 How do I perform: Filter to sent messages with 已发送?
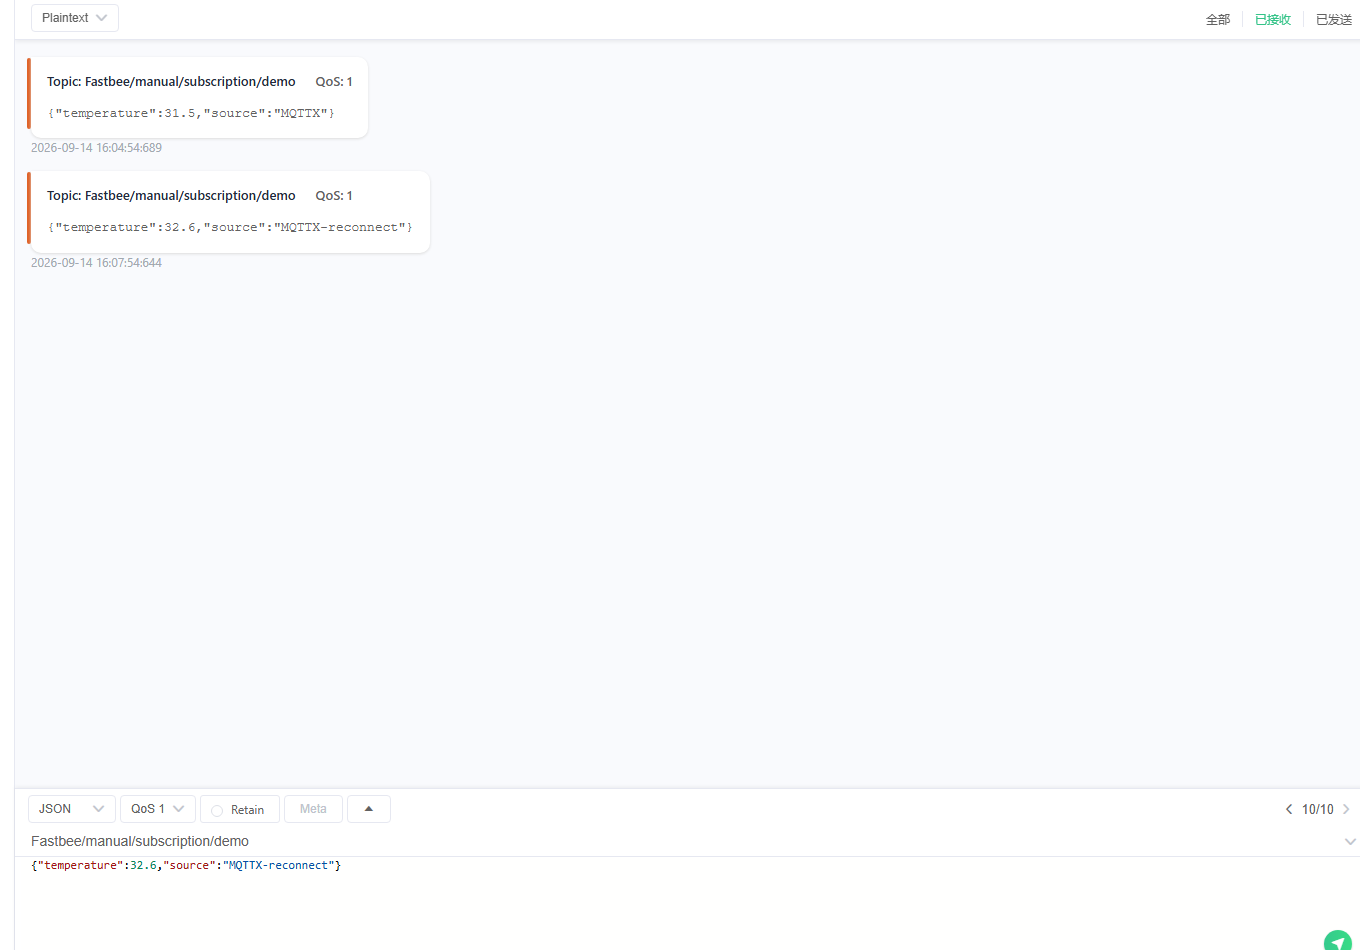click(x=1334, y=19)
